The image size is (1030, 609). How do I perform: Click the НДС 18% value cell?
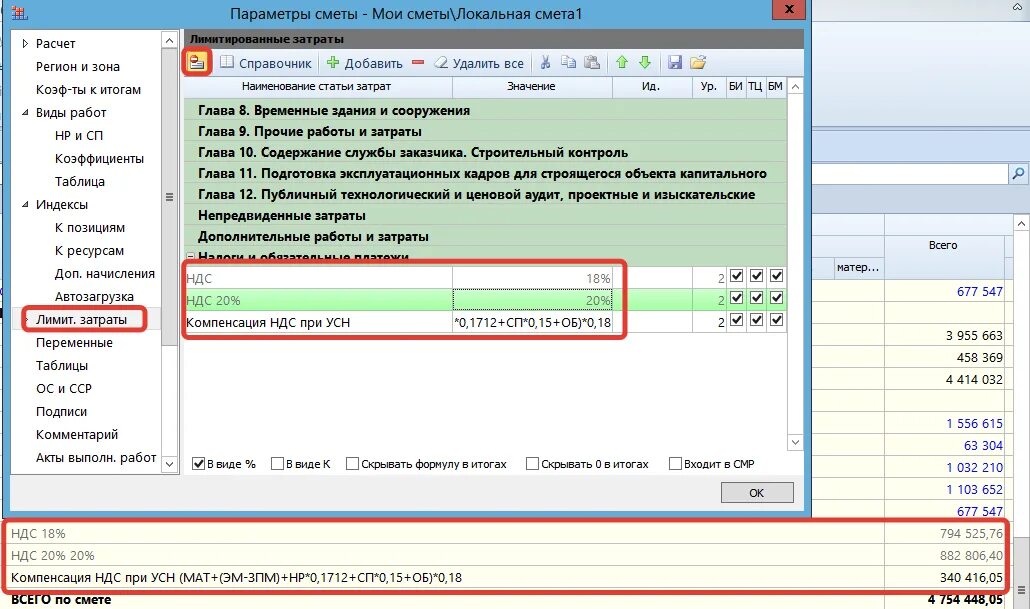pos(532,278)
